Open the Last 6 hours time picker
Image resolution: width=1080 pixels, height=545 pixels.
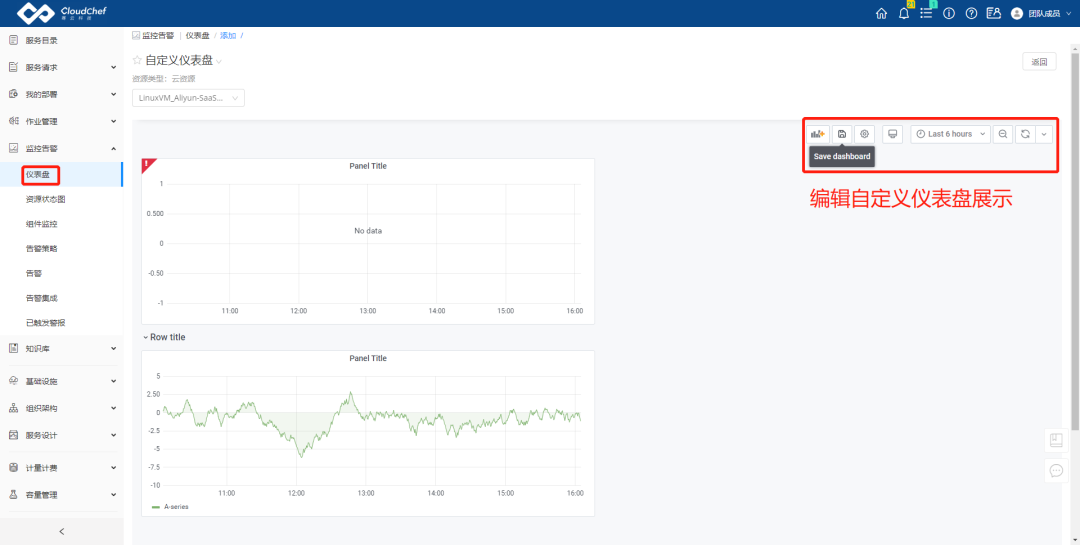(951, 134)
